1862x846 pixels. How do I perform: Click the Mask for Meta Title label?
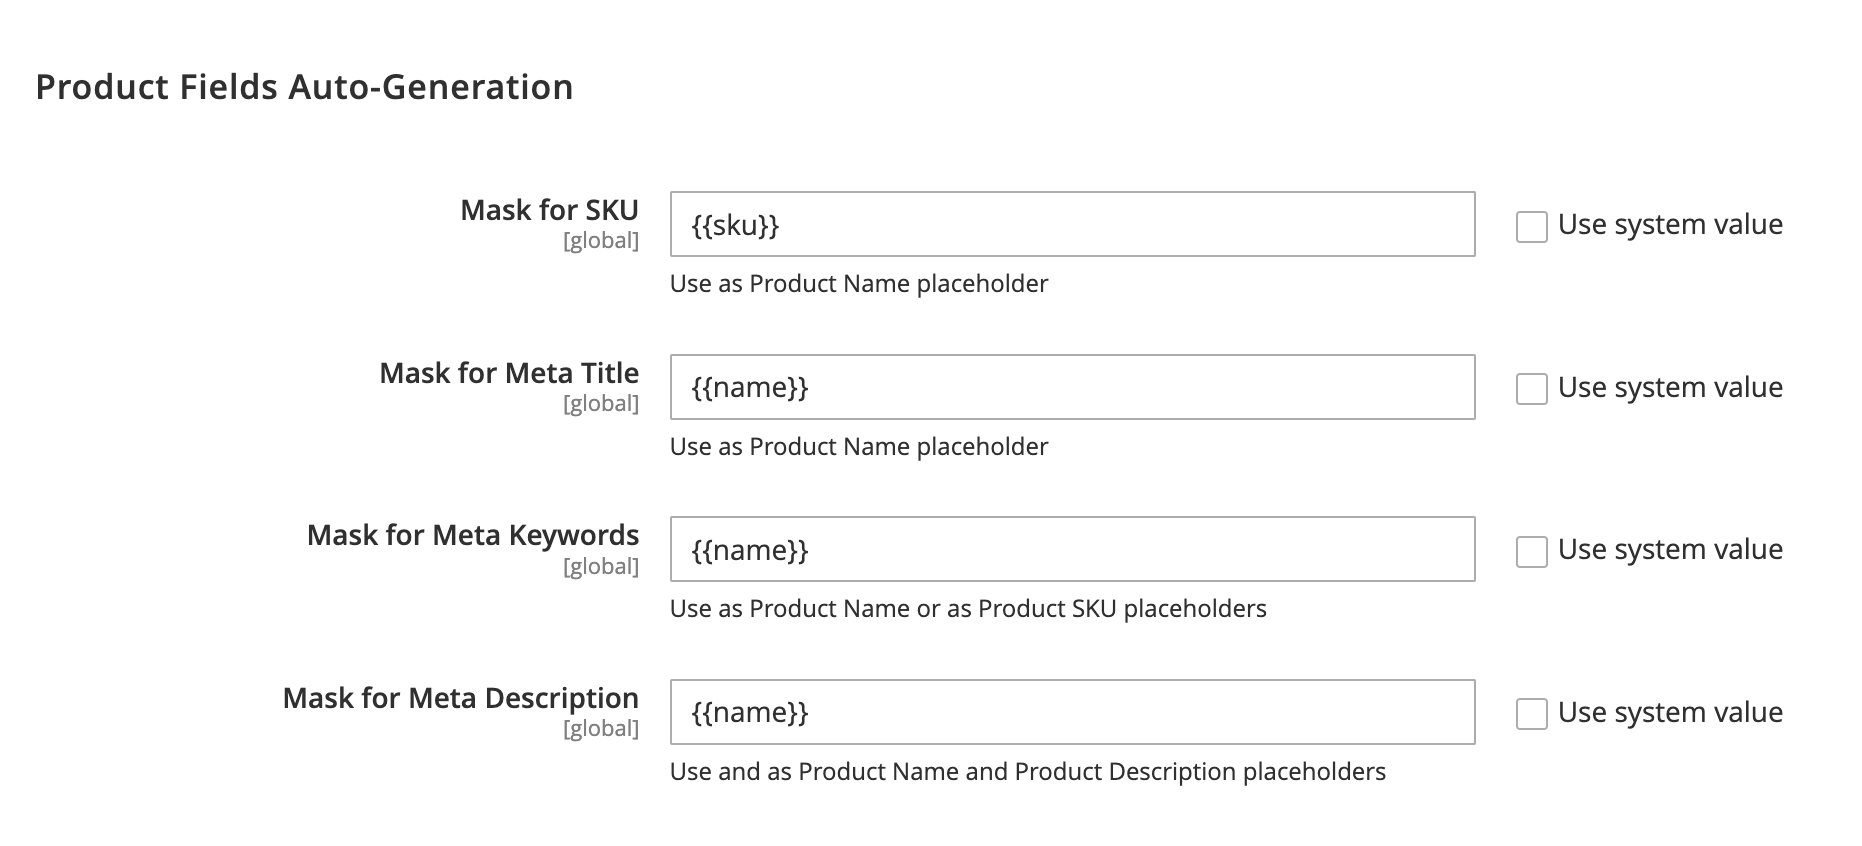509,373
